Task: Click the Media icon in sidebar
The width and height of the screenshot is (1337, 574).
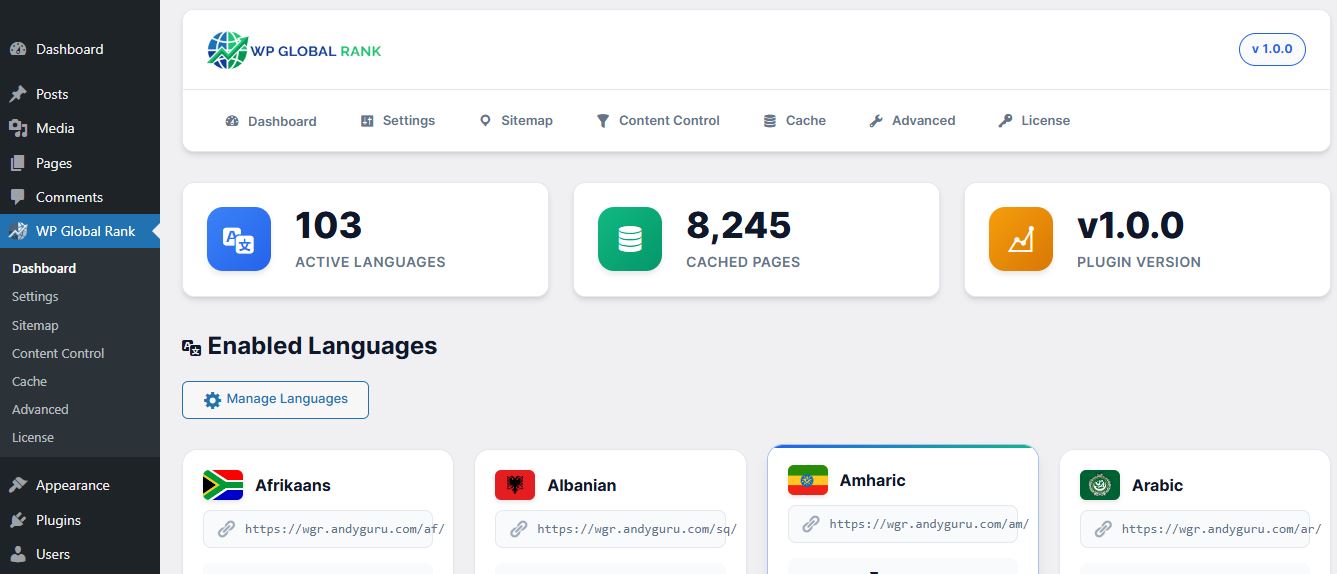Action: (18, 128)
